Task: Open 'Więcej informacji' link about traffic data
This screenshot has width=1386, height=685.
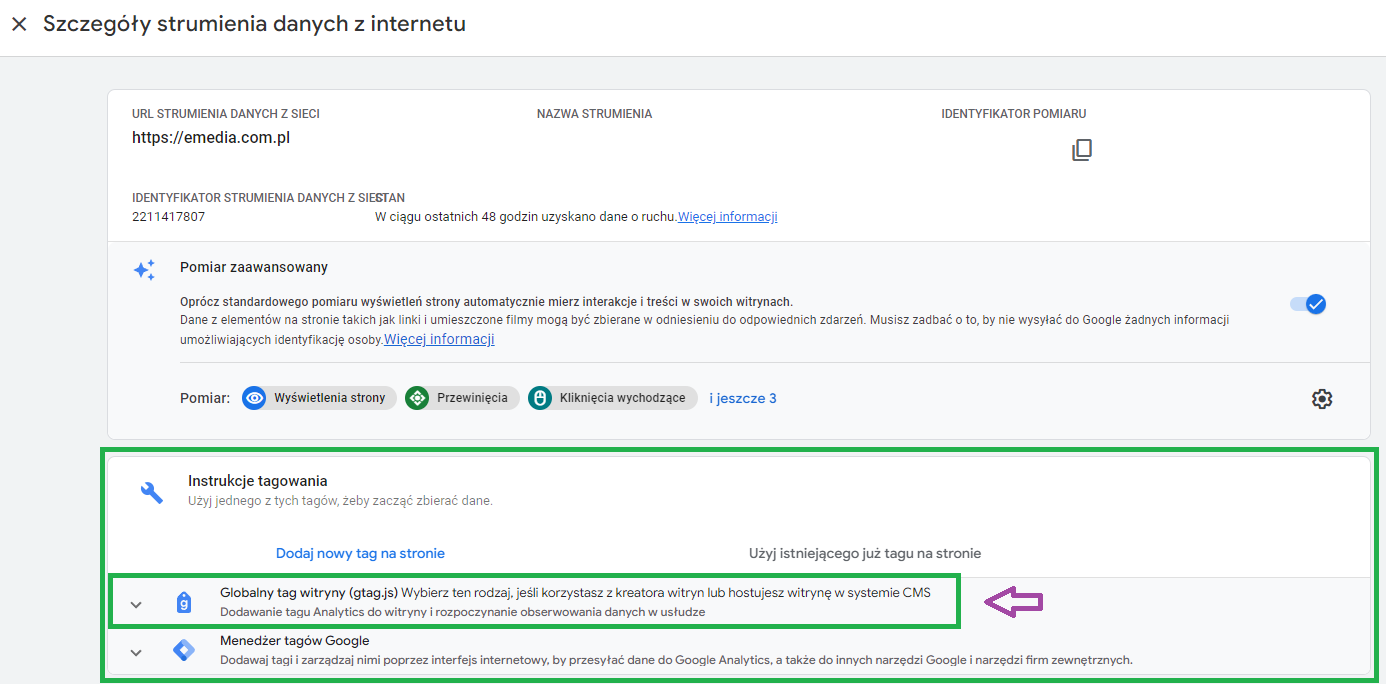Action: (x=727, y=216)
